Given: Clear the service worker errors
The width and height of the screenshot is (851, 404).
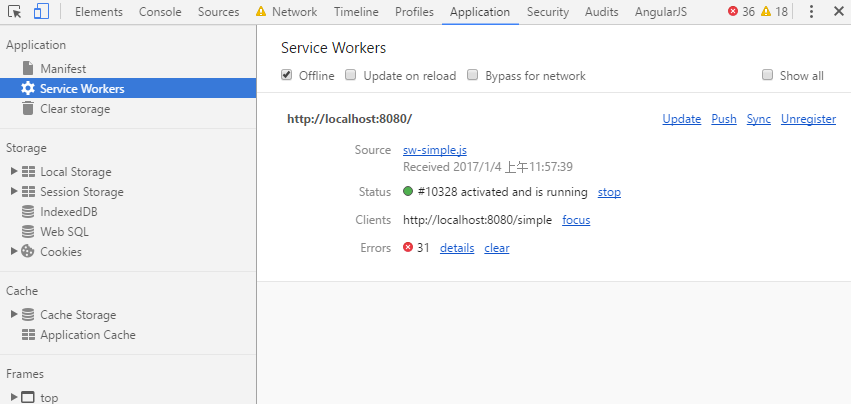Looking at the screenshot, I should tap(497, 248).
